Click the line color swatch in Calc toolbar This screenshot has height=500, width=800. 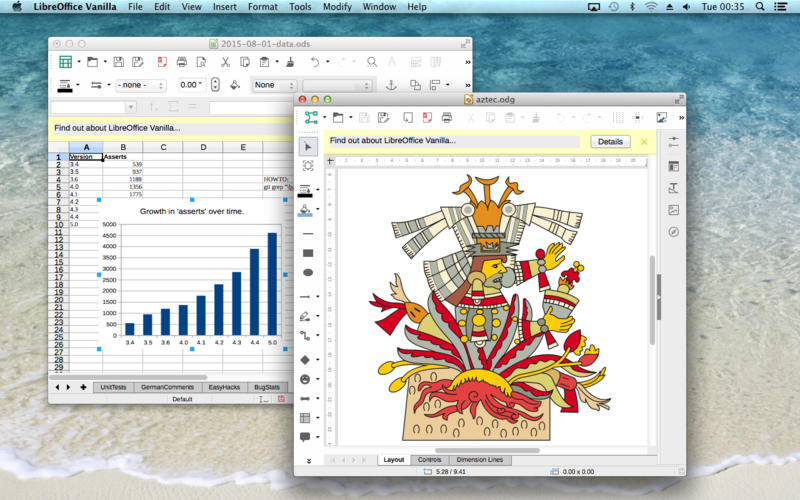[x=65, y=85]
